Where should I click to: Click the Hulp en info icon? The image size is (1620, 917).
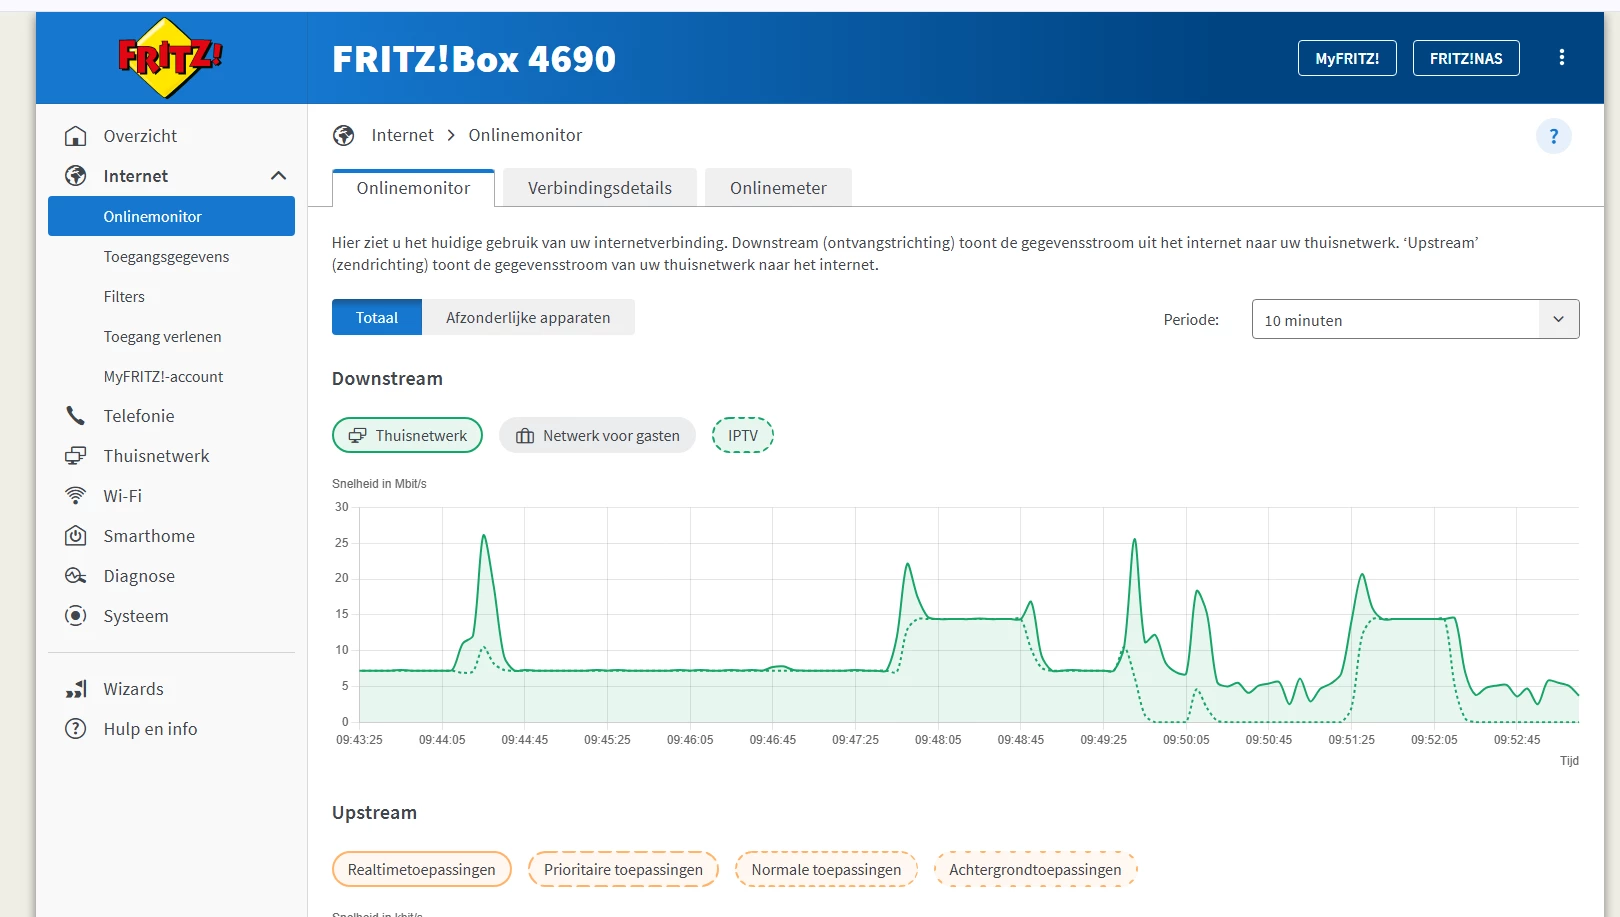pyautogui.click(x=75, y=729)
